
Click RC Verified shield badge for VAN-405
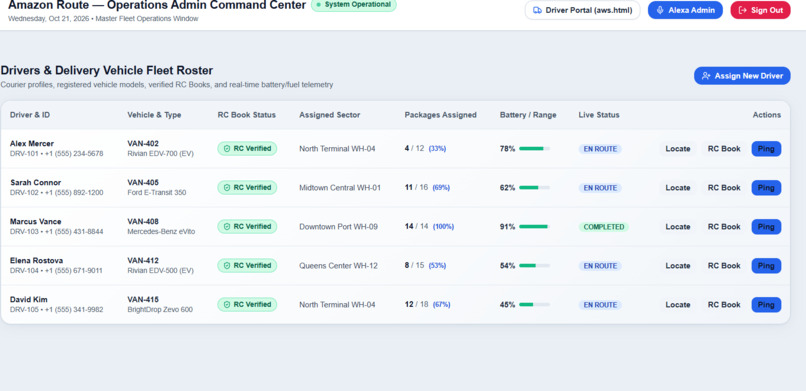tap(247, 188)
